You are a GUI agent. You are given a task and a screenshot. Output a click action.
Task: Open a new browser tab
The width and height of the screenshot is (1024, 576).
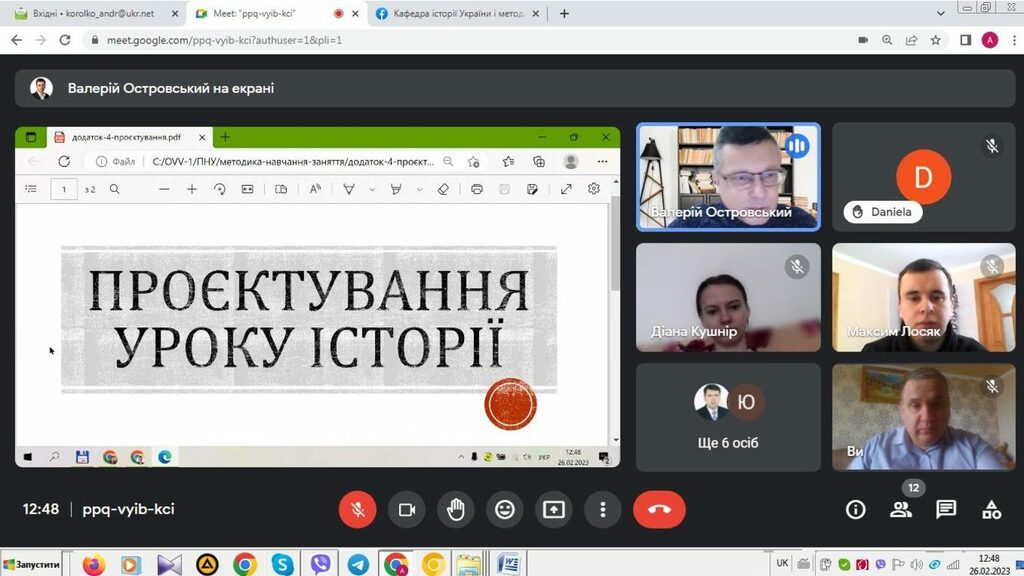pyautogui.click(x=564, y=14)
